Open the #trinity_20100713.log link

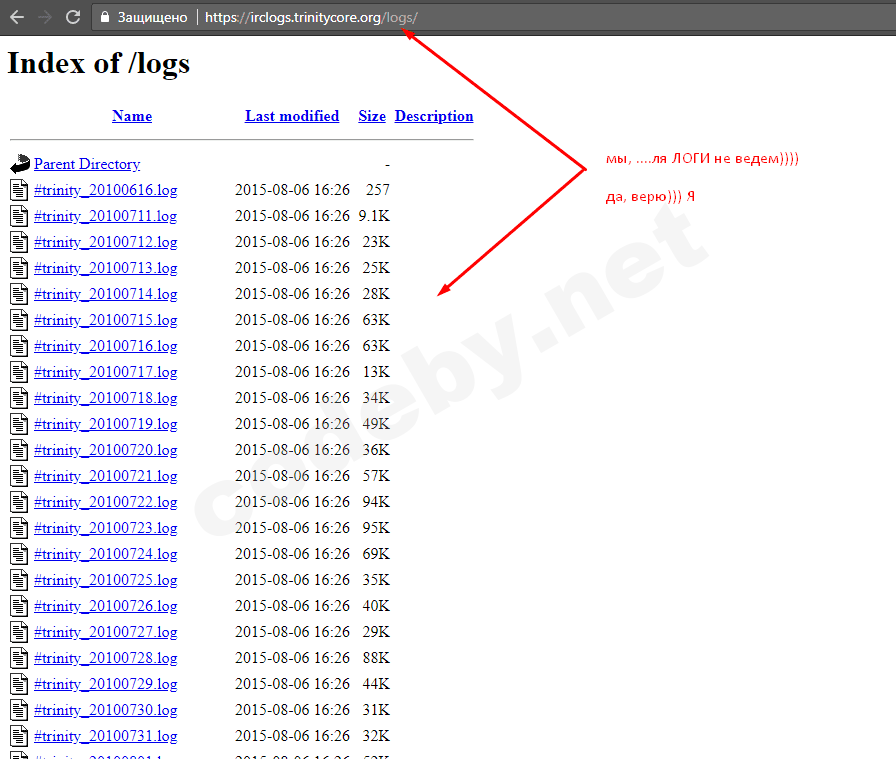pos(106,268)
